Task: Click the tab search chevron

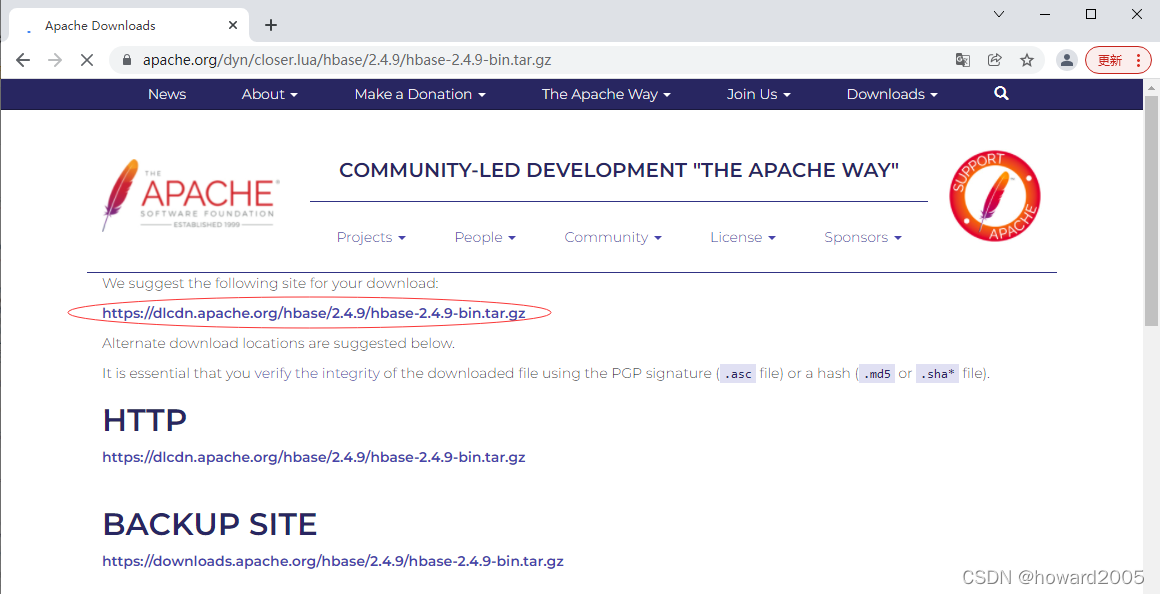Action: (x=999, y=14)
